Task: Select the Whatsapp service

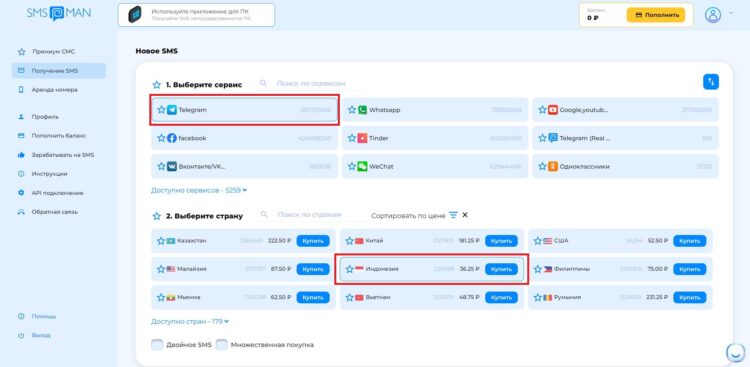Action: (x=434, y=110)
